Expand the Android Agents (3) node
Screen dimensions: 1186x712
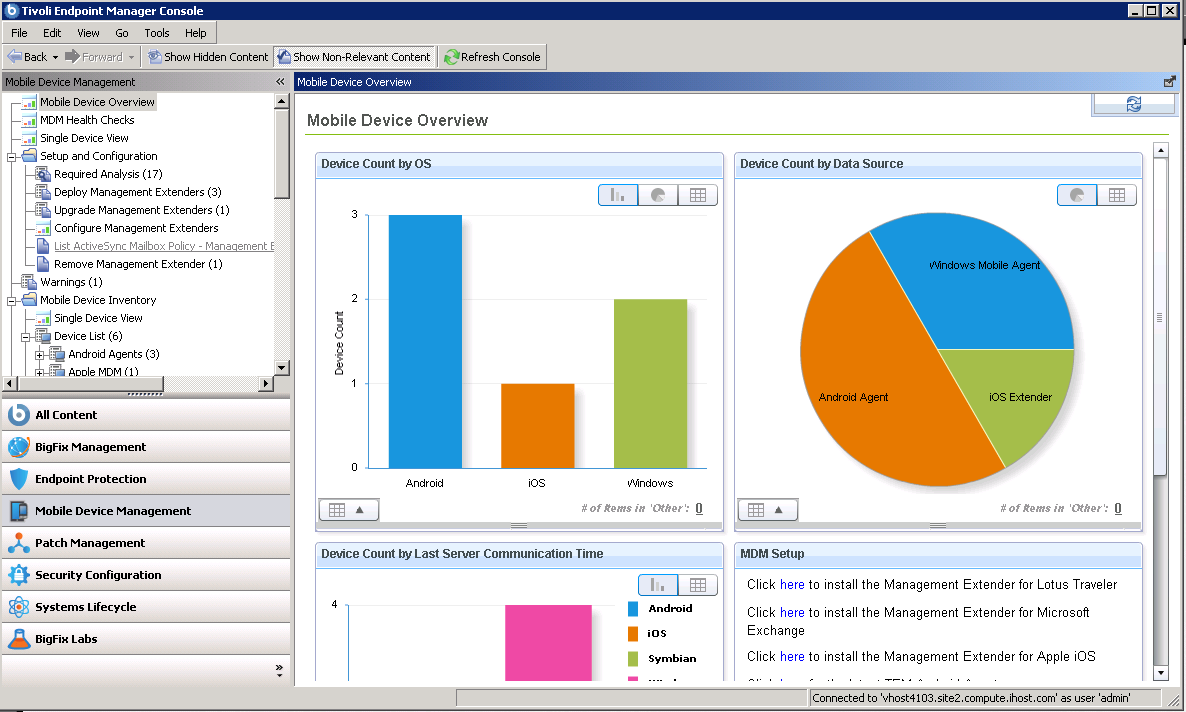point(39,355)
